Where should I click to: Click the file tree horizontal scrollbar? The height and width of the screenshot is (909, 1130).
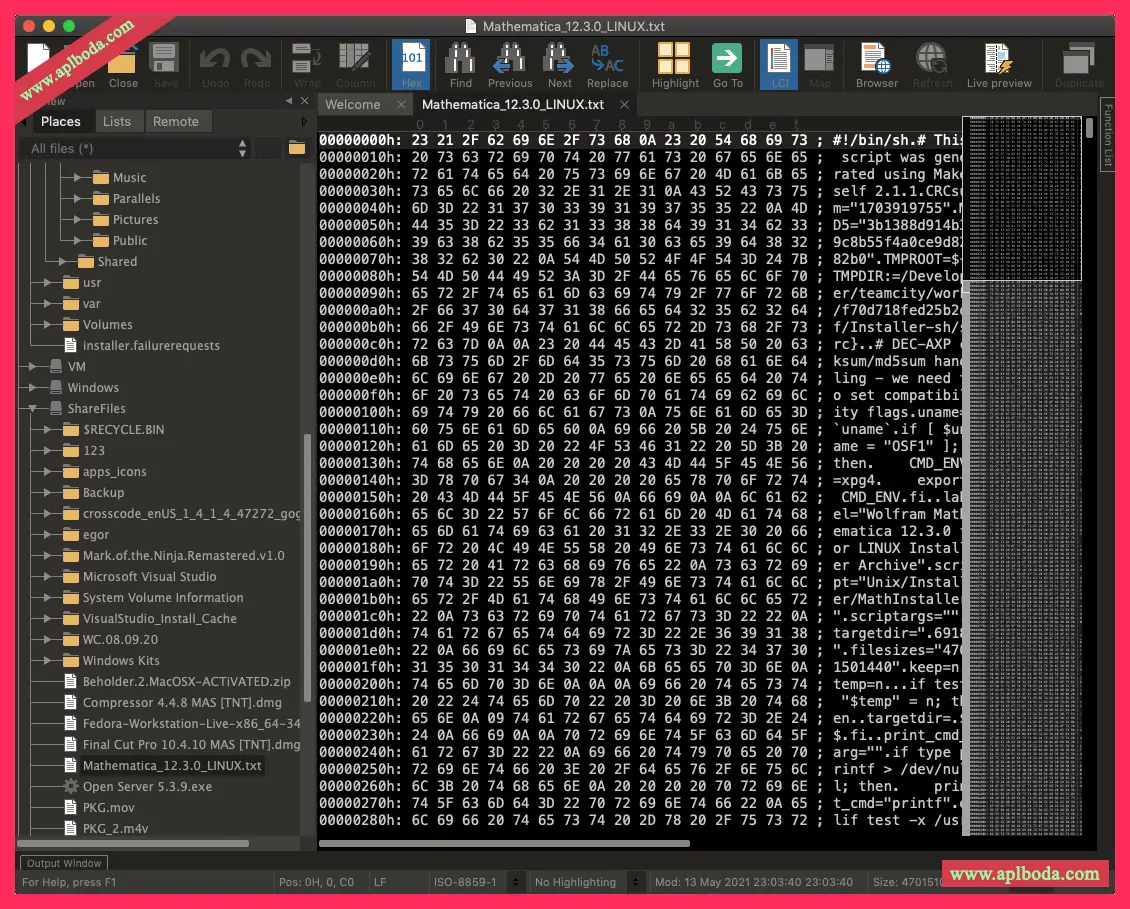[133, 843]
